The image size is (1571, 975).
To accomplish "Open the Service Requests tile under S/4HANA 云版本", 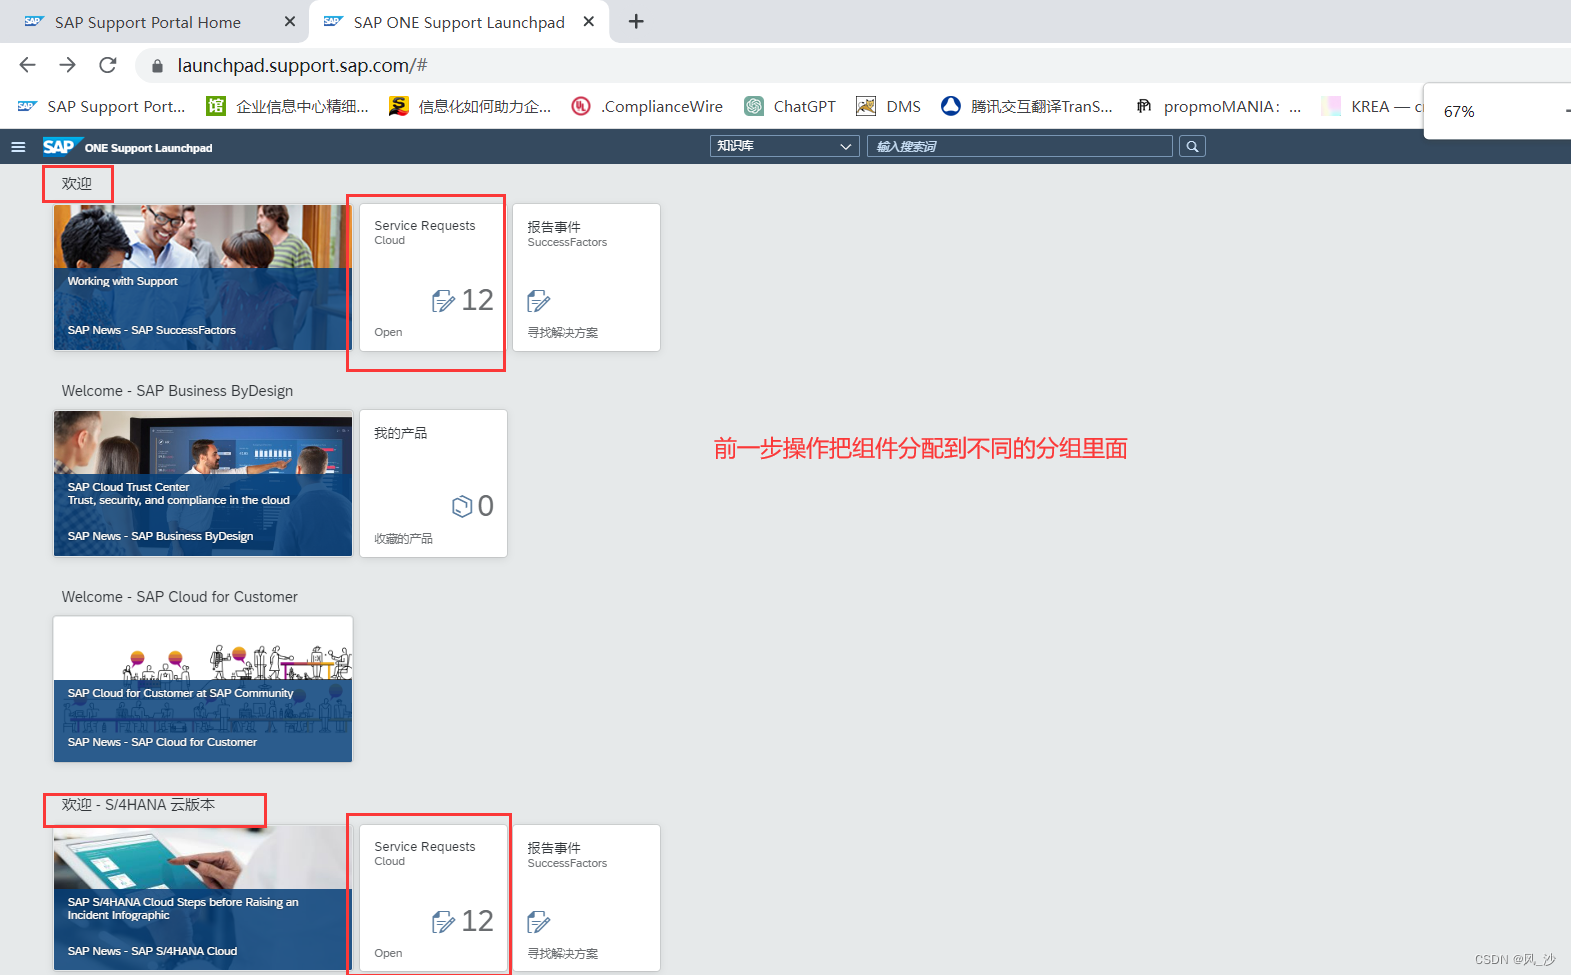I will (x=432, y=898).
